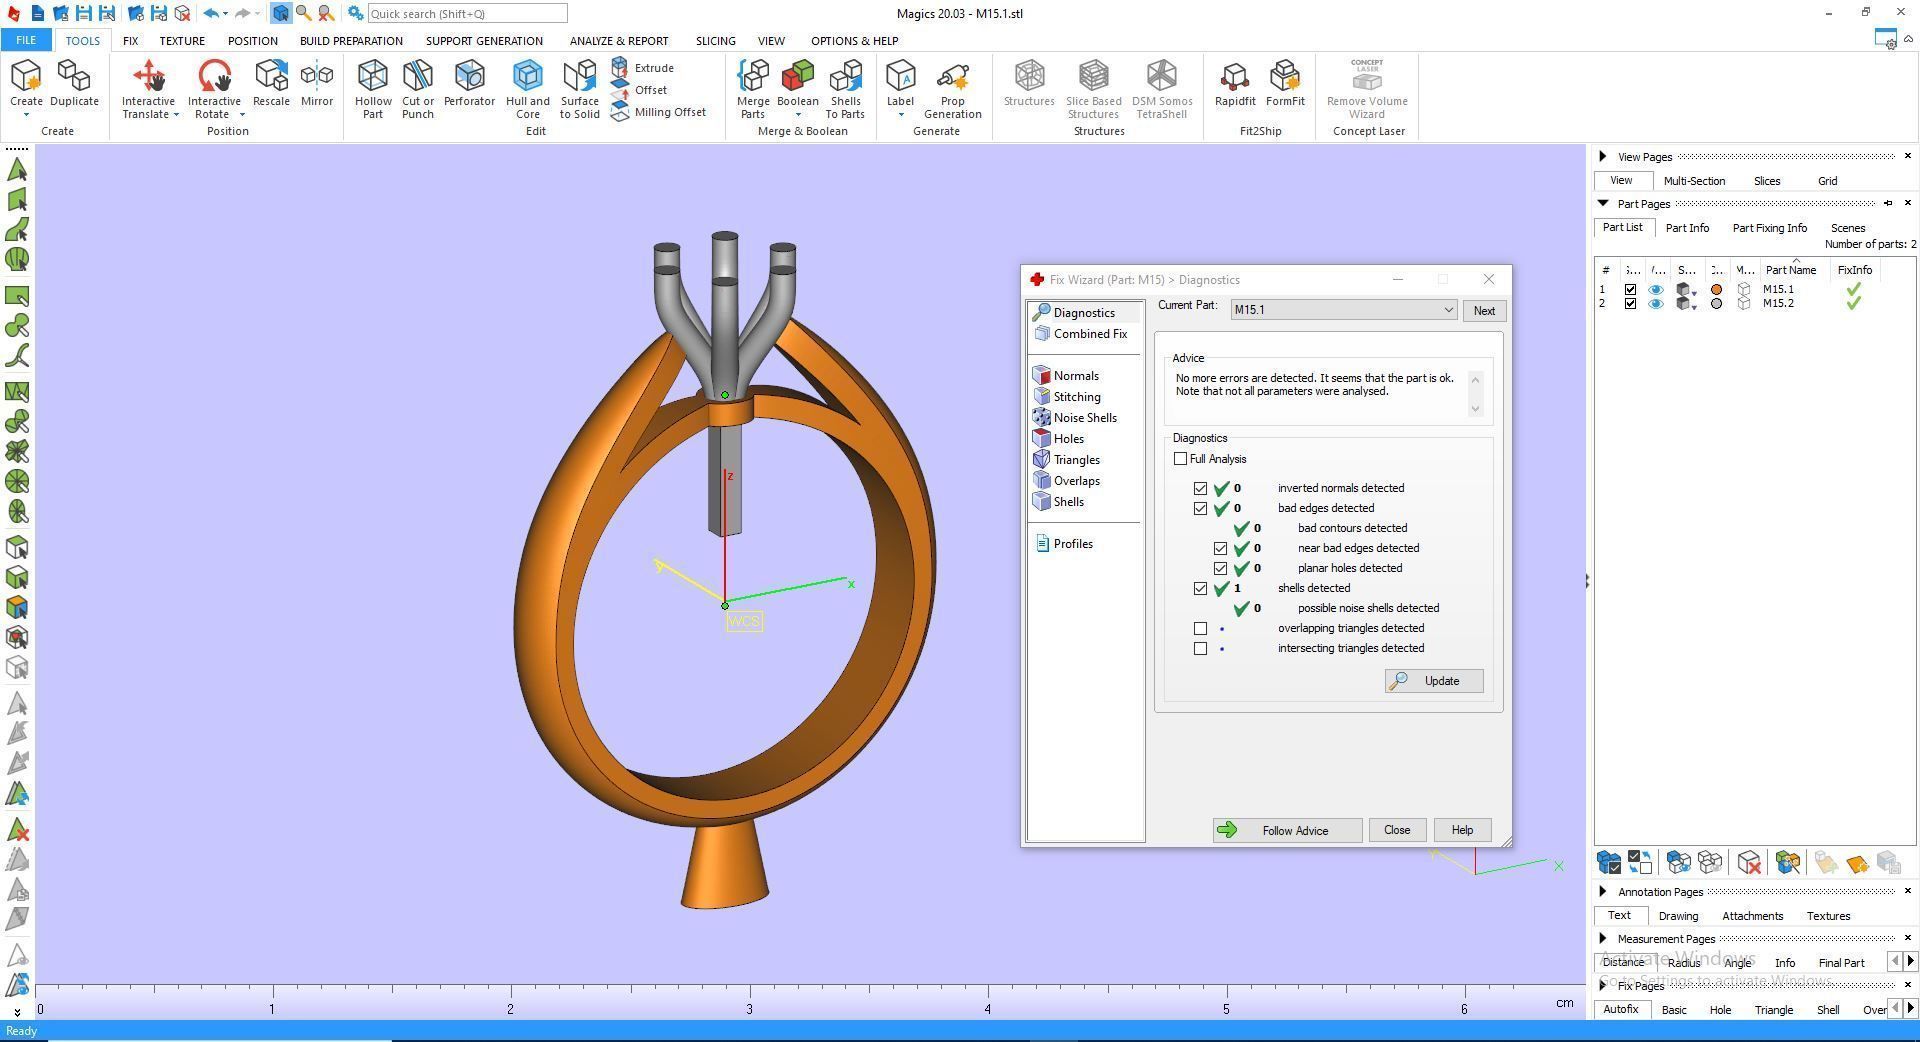Open Combined Fix page
This screenshot has height=1042, width=1920.
(1090, 334)
